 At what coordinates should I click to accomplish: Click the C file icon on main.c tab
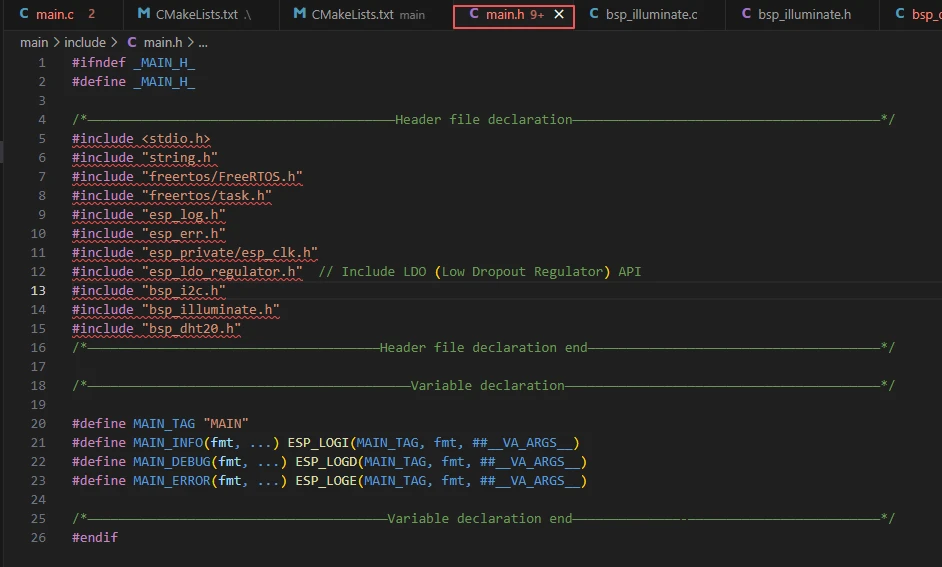pos(24,15)
